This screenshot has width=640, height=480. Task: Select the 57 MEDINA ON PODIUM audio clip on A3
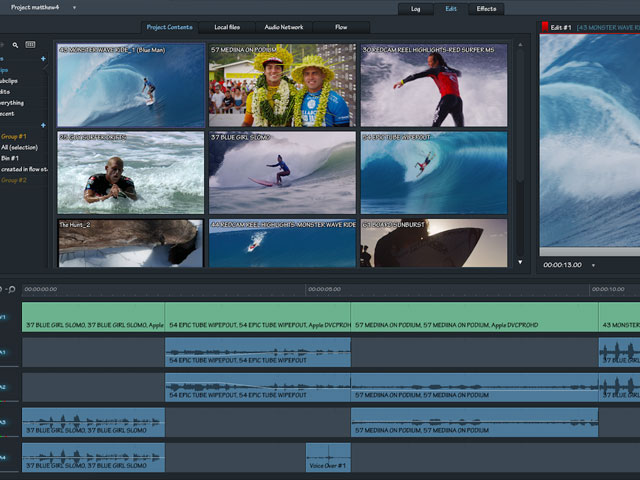pos(474,422)
